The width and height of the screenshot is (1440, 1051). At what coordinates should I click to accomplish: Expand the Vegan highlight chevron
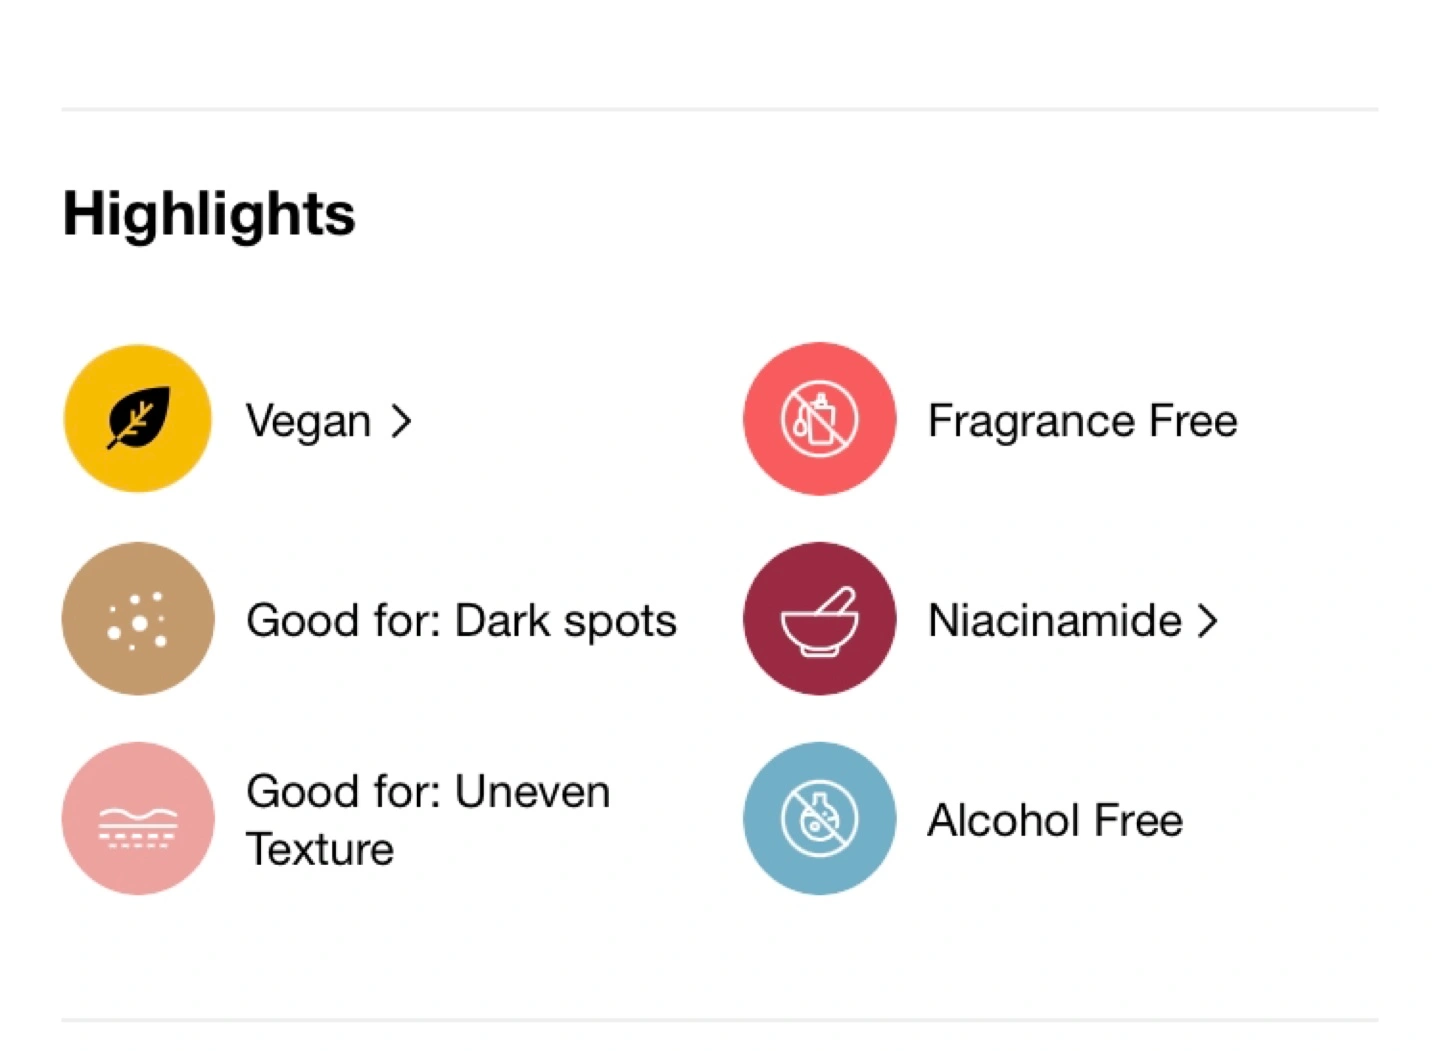pyautogui.click(x=402, y=421)
